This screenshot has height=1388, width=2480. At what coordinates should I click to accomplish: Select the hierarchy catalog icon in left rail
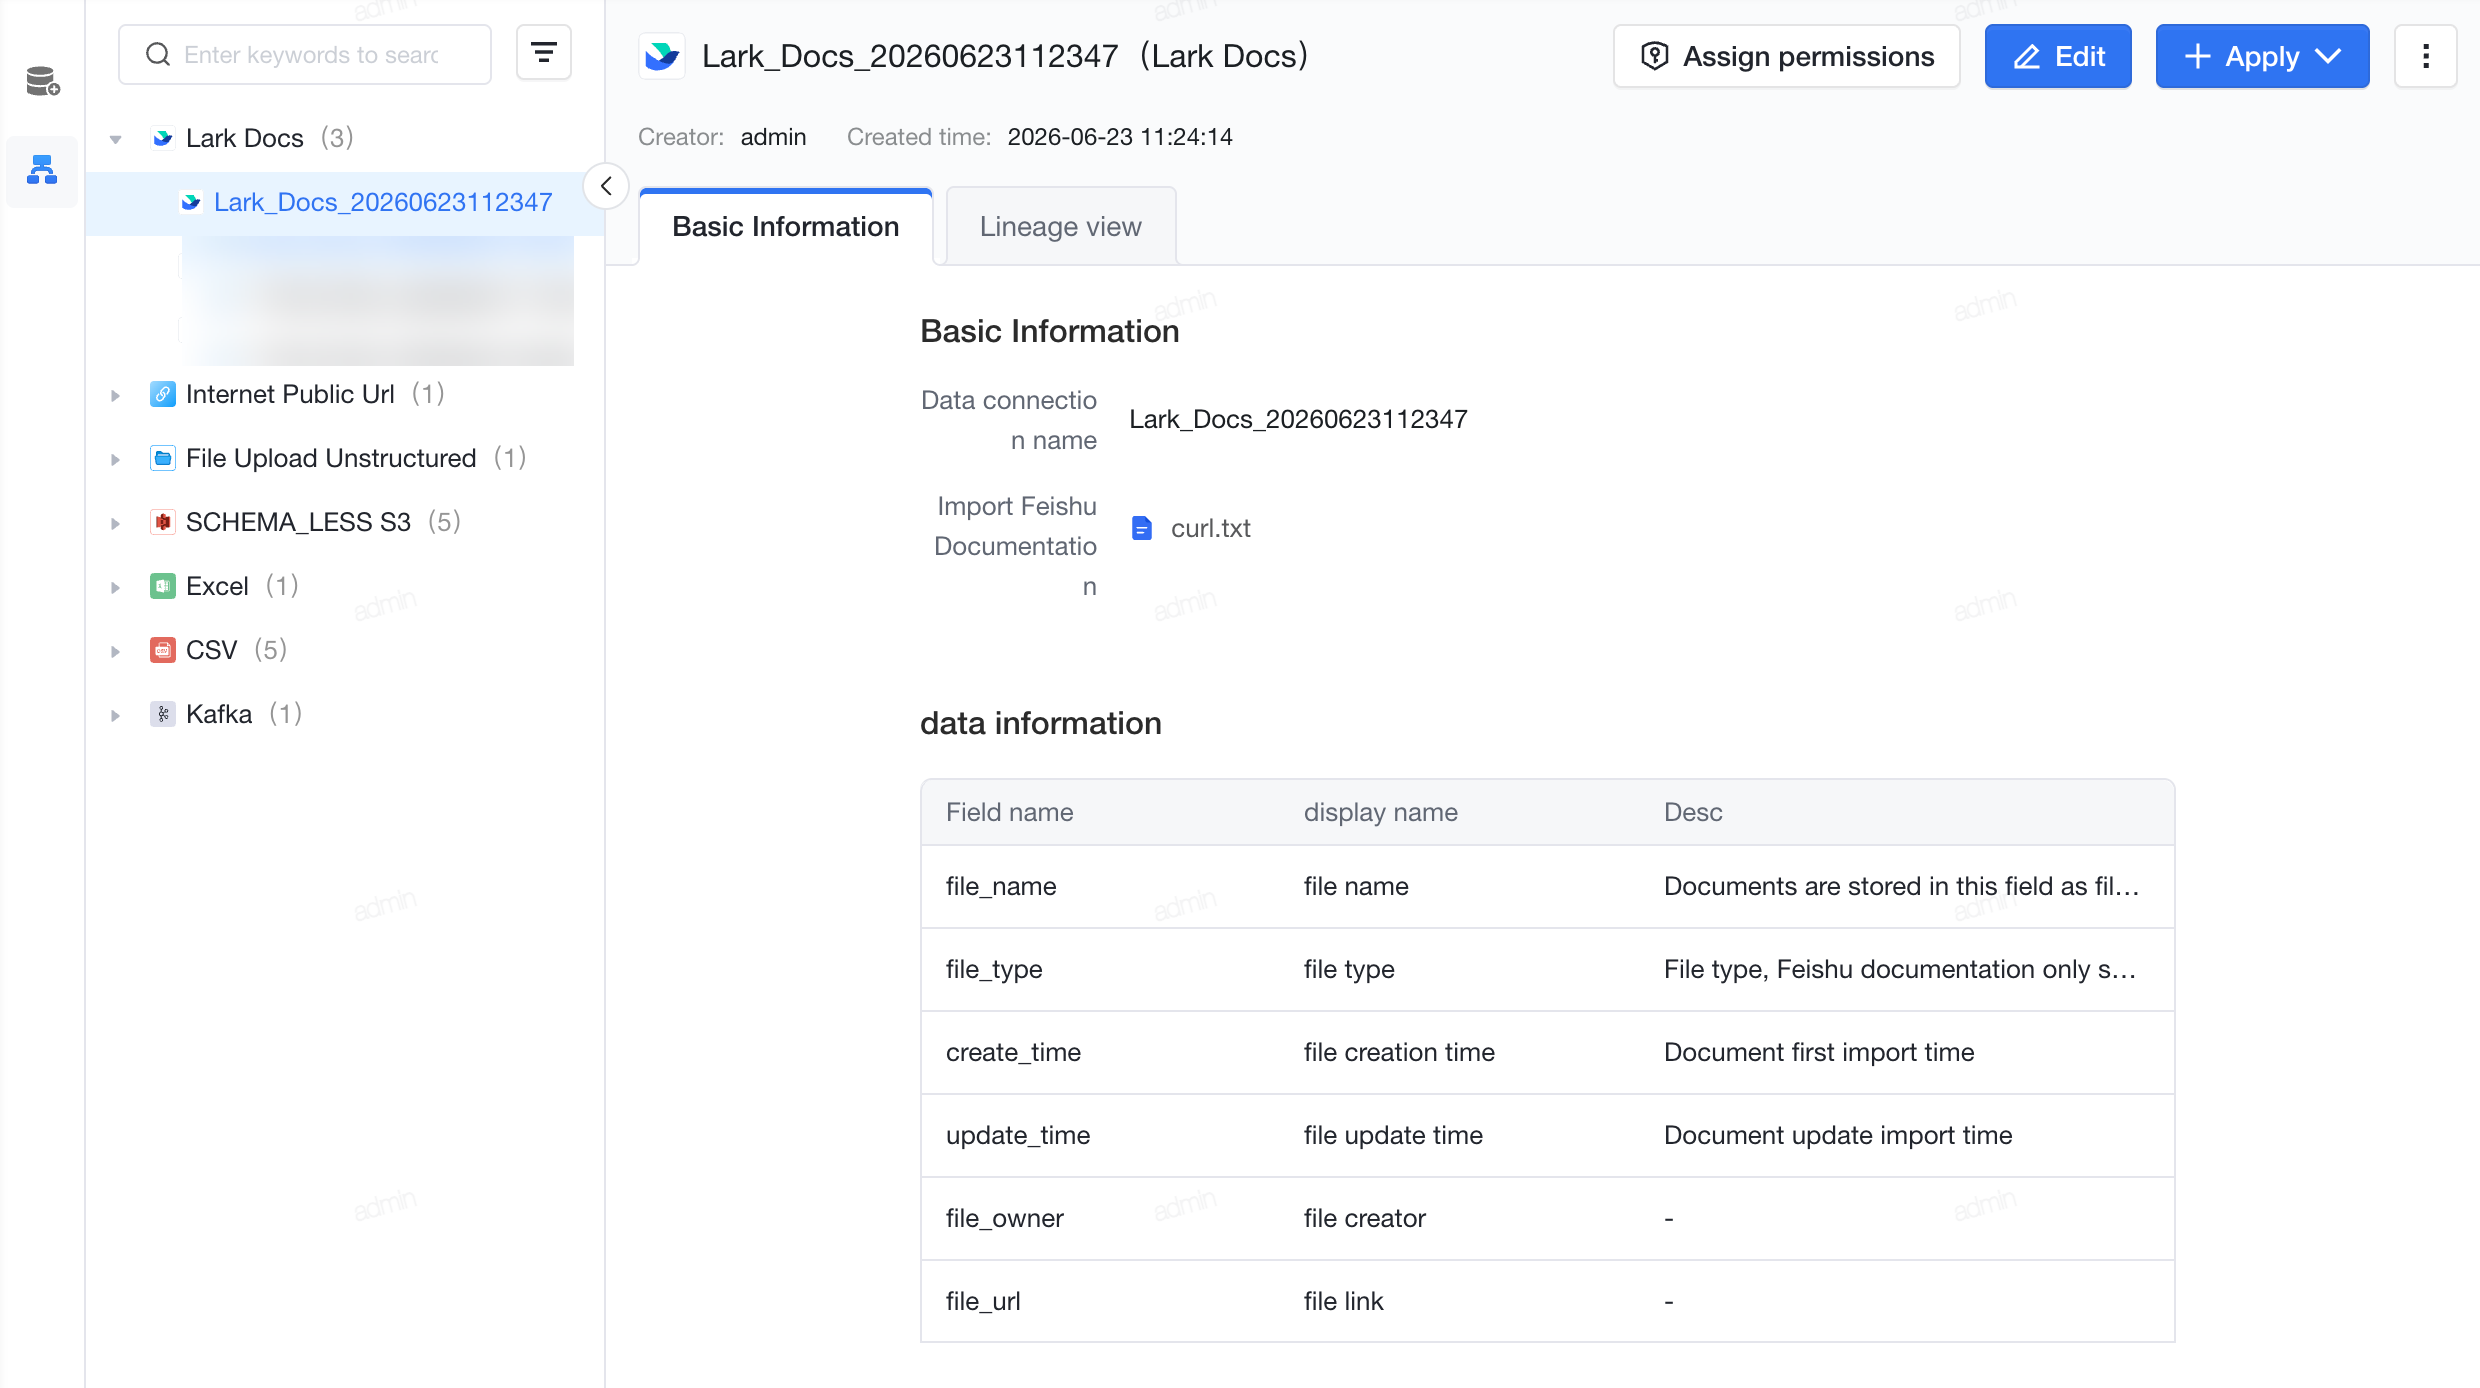coord(42,170)
